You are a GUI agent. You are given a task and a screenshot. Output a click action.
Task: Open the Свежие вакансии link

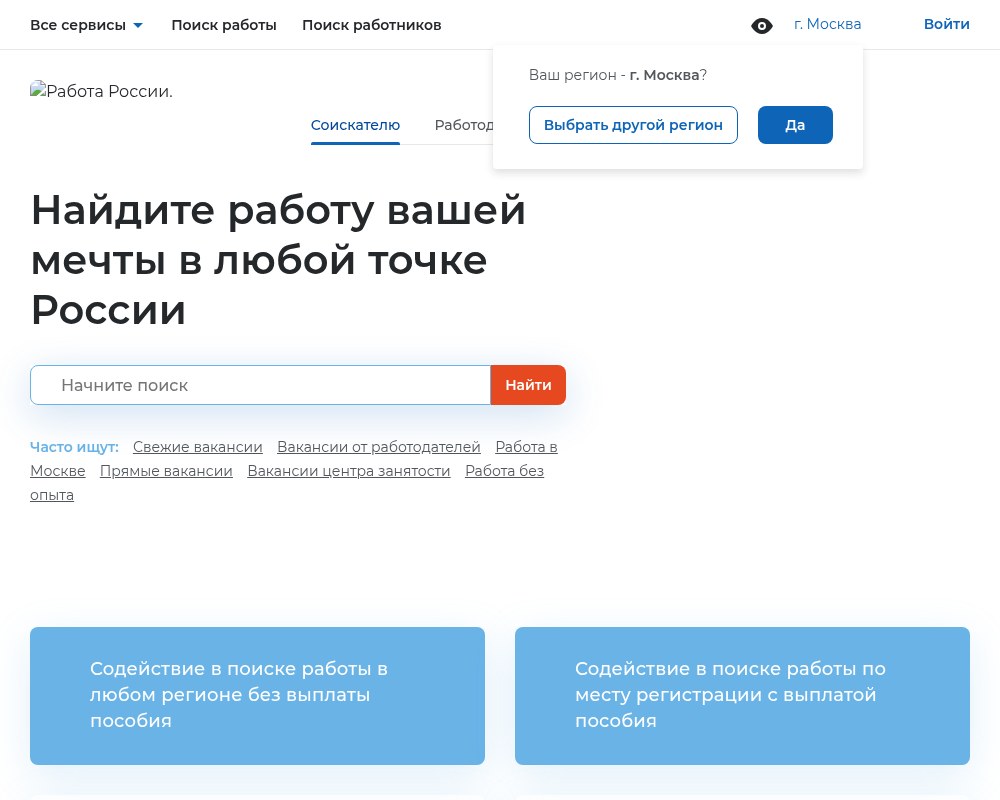(198, 447)
